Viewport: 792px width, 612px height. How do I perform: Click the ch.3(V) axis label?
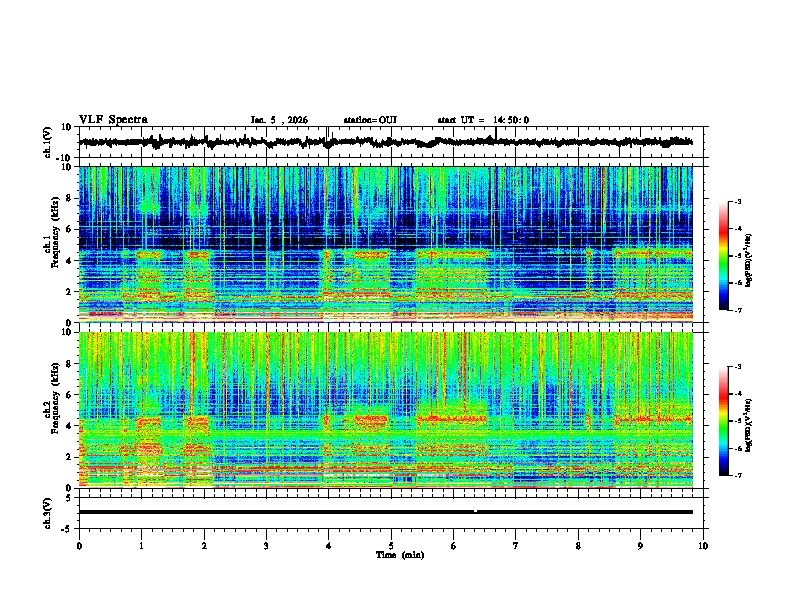(x=48, y=514)
